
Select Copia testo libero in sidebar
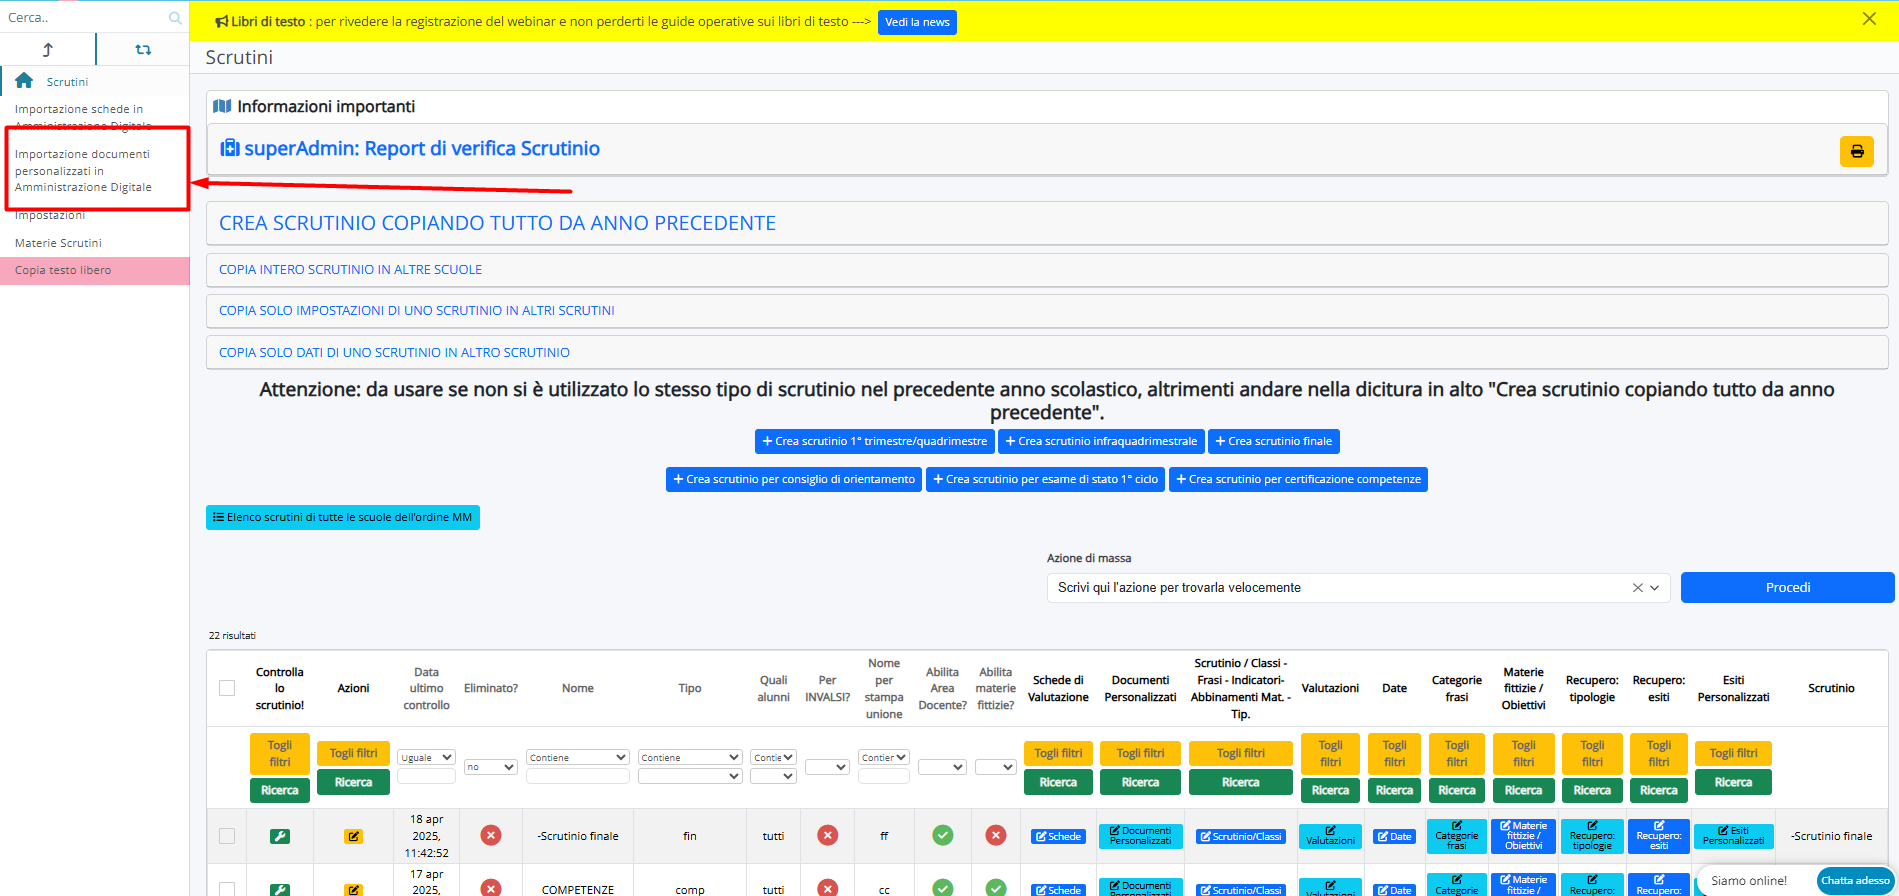pos(63,270)
